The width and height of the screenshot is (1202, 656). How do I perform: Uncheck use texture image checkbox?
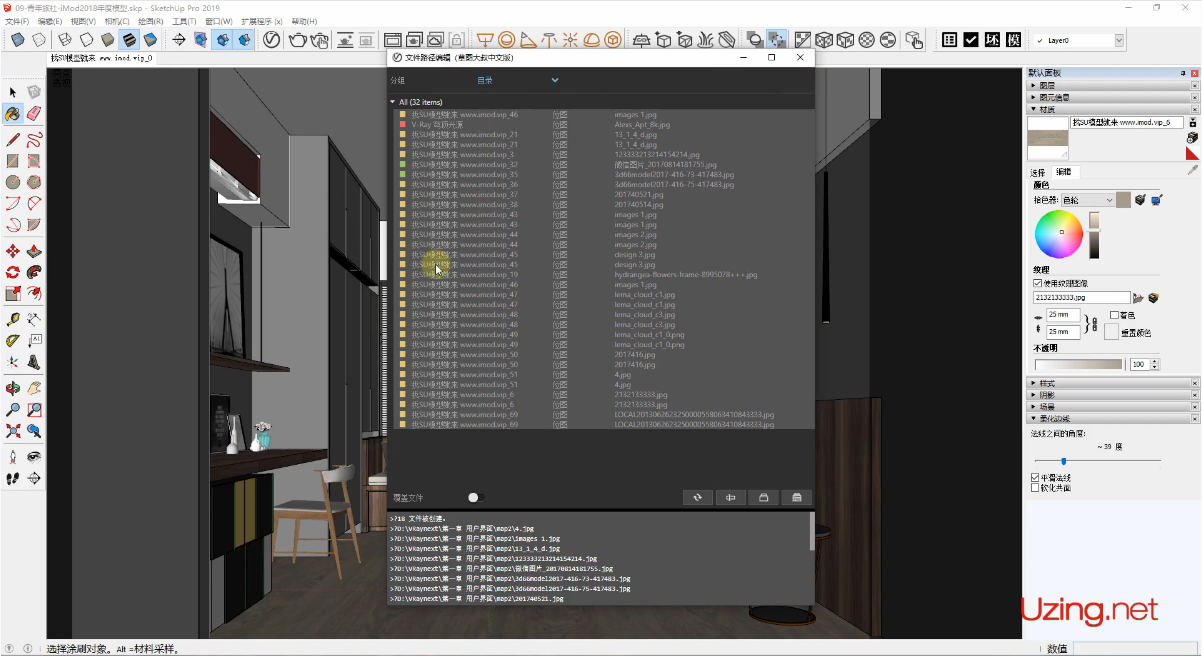click(x=1037, y=283)
